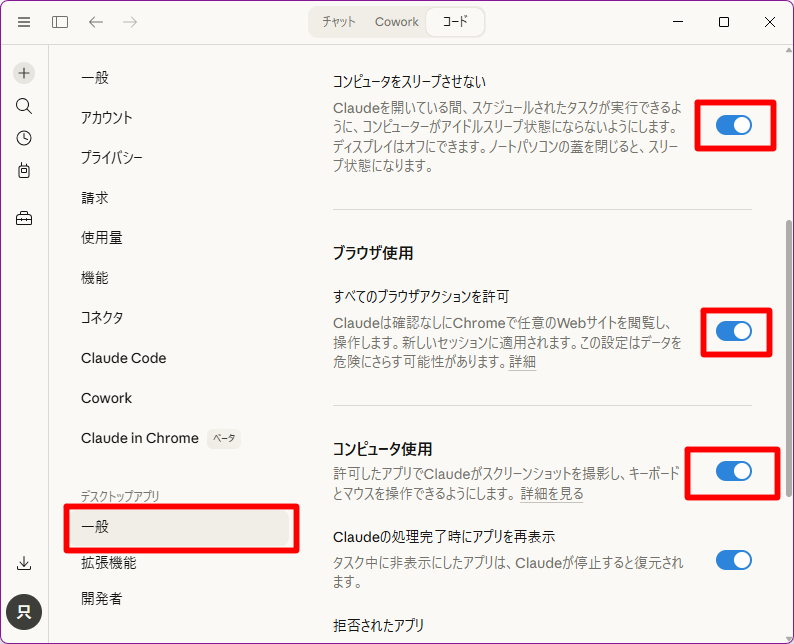
Task: Disable コンピュータをスリープさせない toggle
Action: click(733, 125)
